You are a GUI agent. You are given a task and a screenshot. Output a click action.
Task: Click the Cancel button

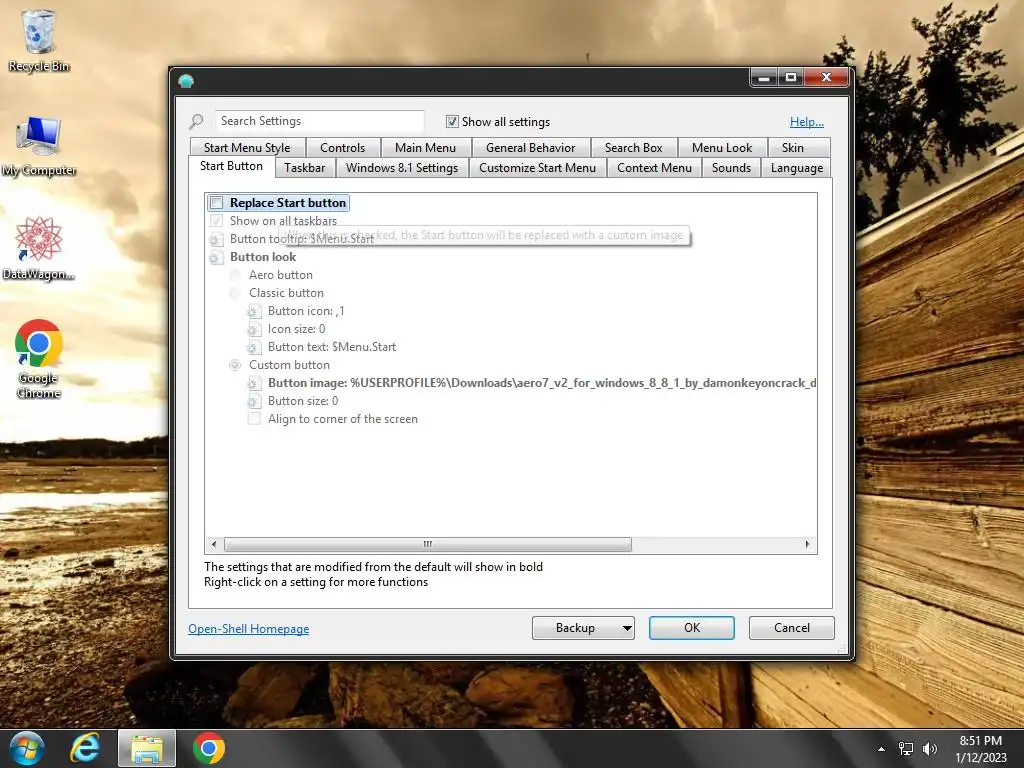click(792, 628)
